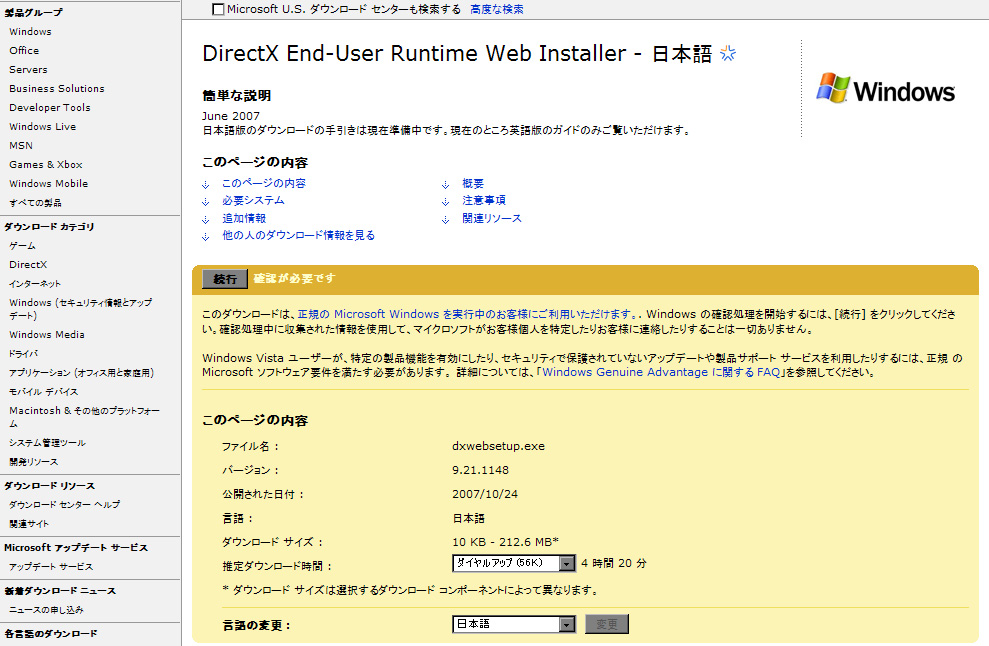Open the 日本語 language dropdown
Viewport: 989px width, 646px height.
[513, 625]
